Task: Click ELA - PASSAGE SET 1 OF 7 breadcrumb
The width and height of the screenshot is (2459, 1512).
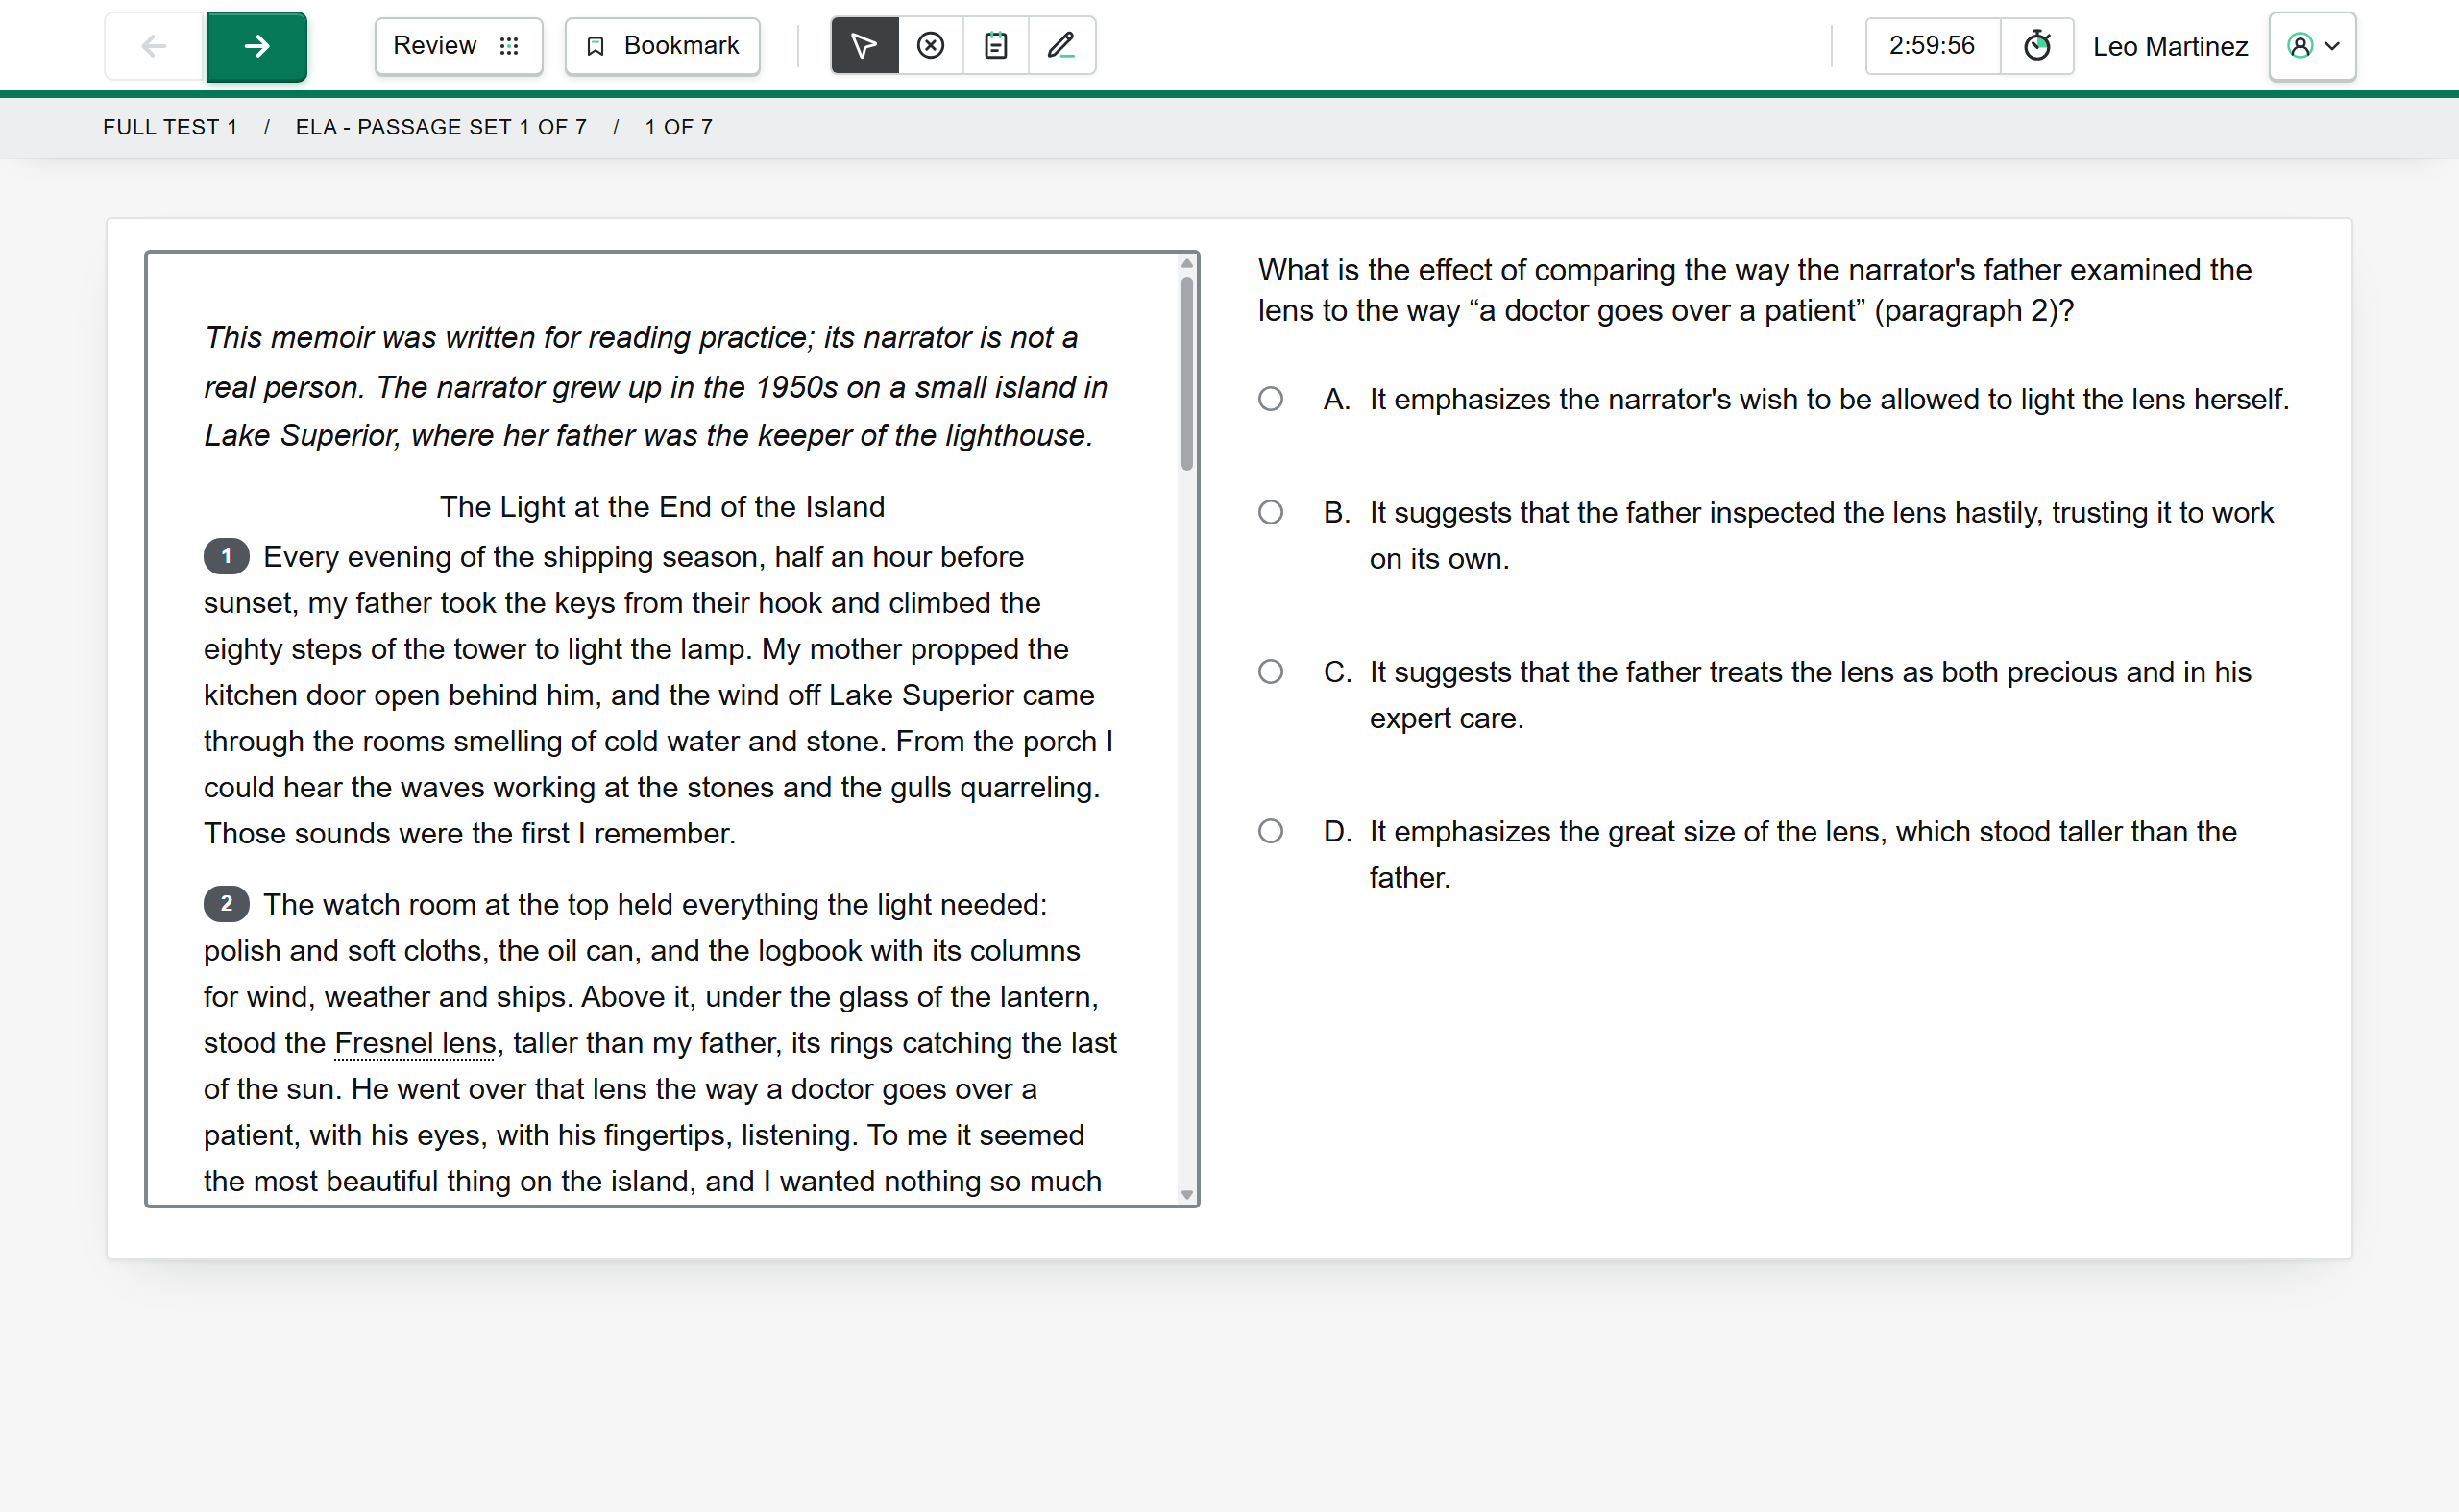Action: pyautogui.click(x=441, y=127)
